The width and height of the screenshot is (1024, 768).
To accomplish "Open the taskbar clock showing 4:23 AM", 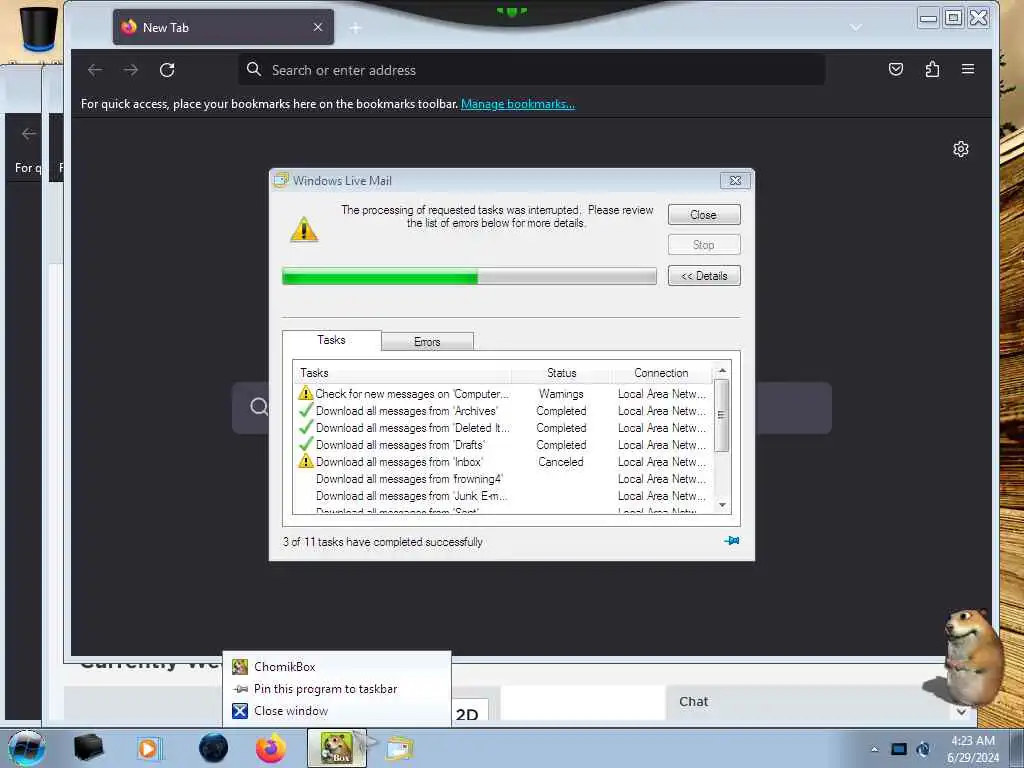I will (x=973, y=749).
